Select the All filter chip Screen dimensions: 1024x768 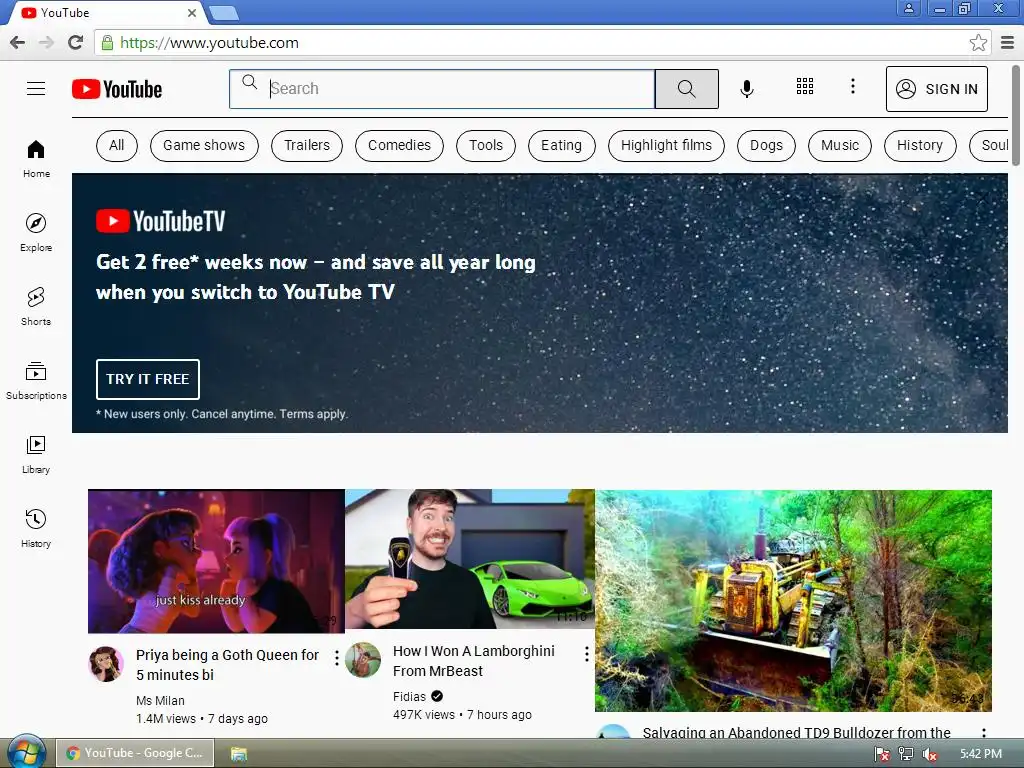pos(117,145)
